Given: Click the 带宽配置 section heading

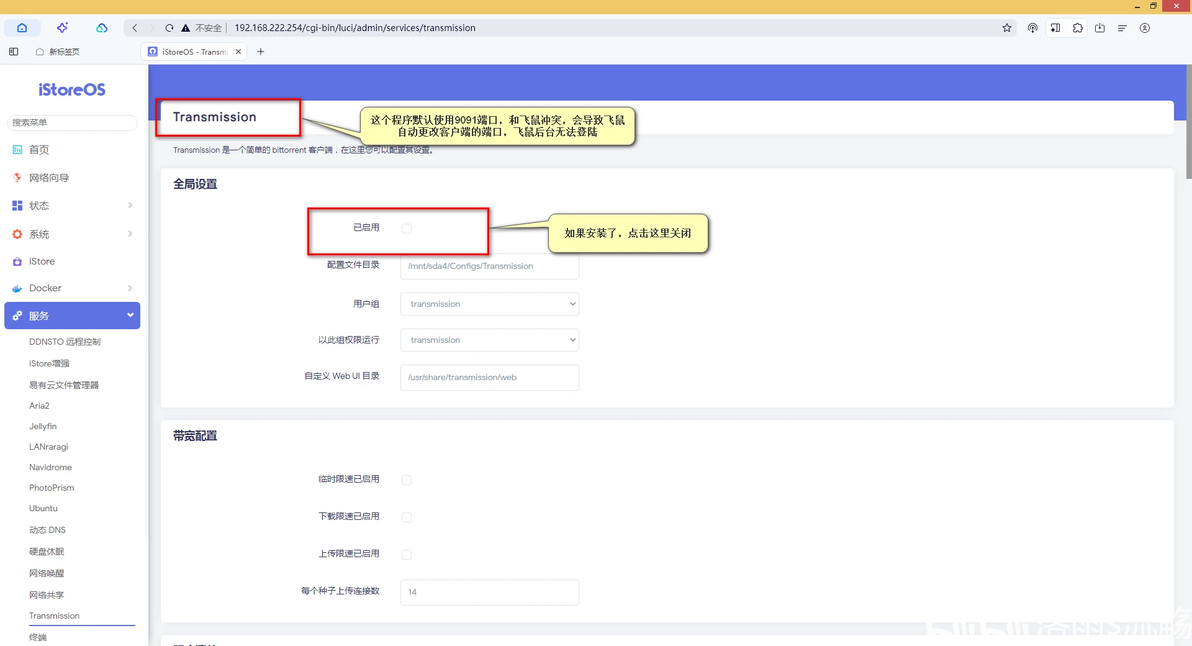Looking at the screenshot, I should [195, 436].
